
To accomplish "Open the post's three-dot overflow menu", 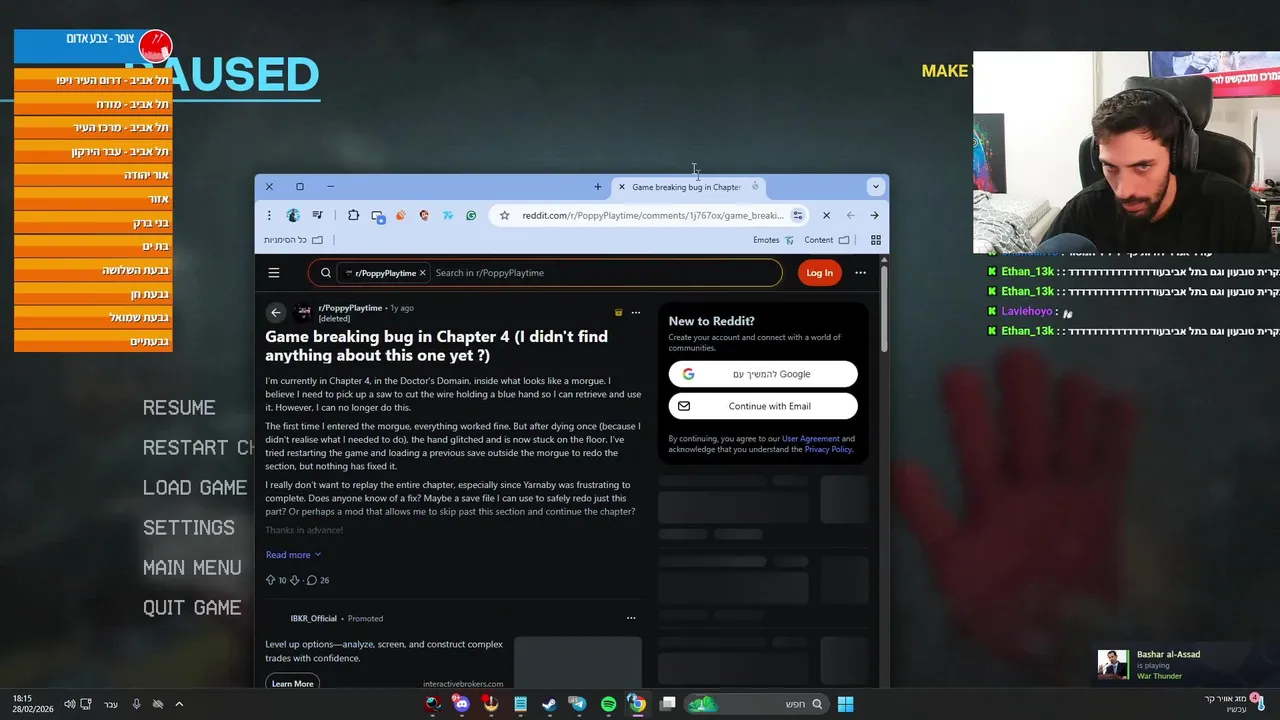I will click(635, 313).
